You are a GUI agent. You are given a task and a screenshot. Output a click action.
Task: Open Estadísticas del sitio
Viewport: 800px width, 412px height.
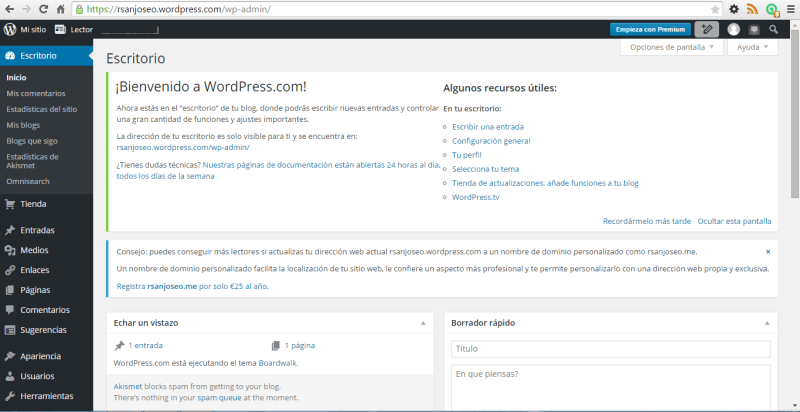click(x=42, y=109)
